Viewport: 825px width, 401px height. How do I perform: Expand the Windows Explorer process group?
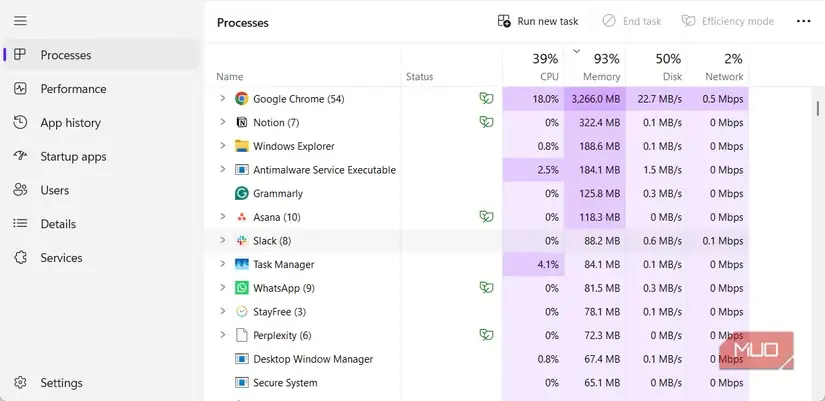(223, 145)
